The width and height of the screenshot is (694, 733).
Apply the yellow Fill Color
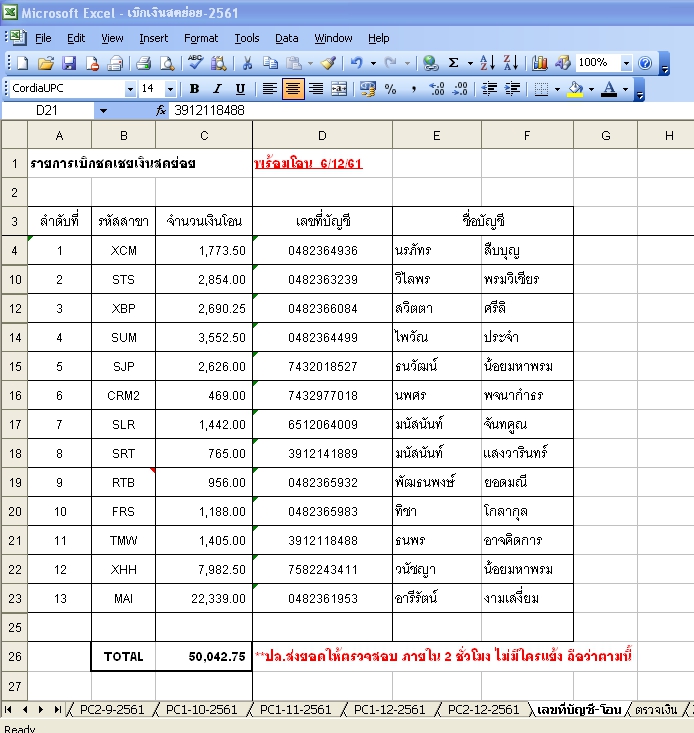click(x=575, y=89)
